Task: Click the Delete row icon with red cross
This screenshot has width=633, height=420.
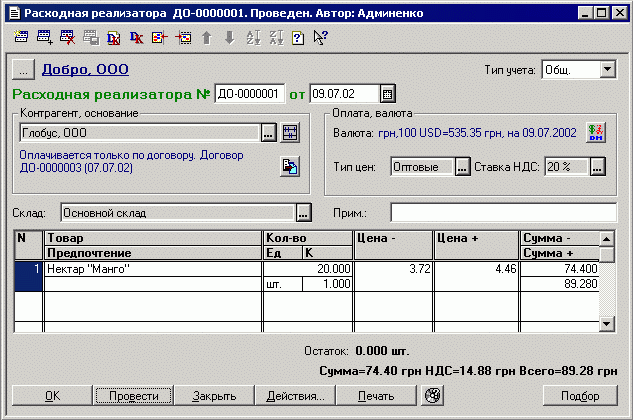Action: point(67,38)
